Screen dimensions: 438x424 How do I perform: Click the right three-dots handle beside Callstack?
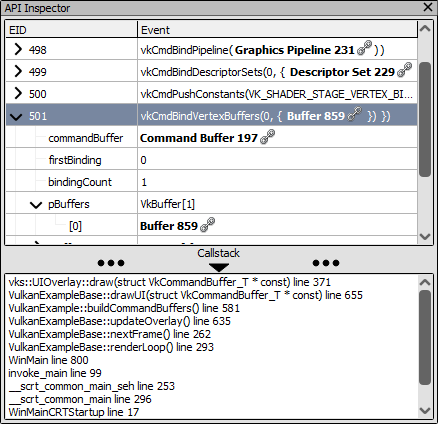point(326,263)
